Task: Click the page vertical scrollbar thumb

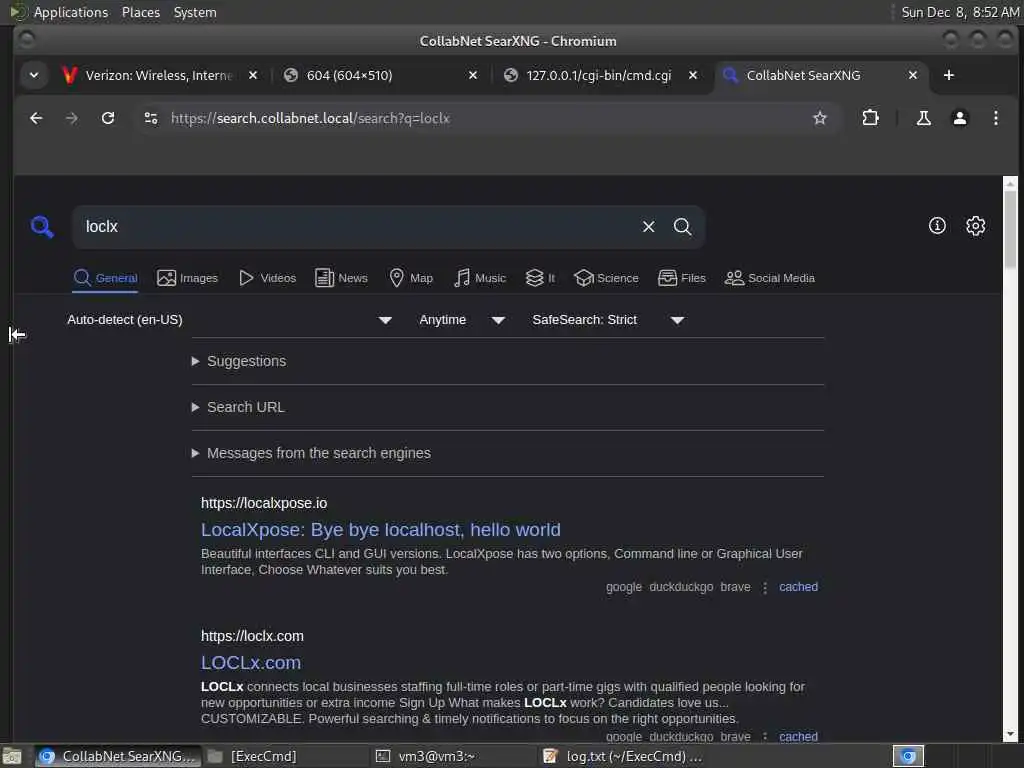Action: [1010, 229]
